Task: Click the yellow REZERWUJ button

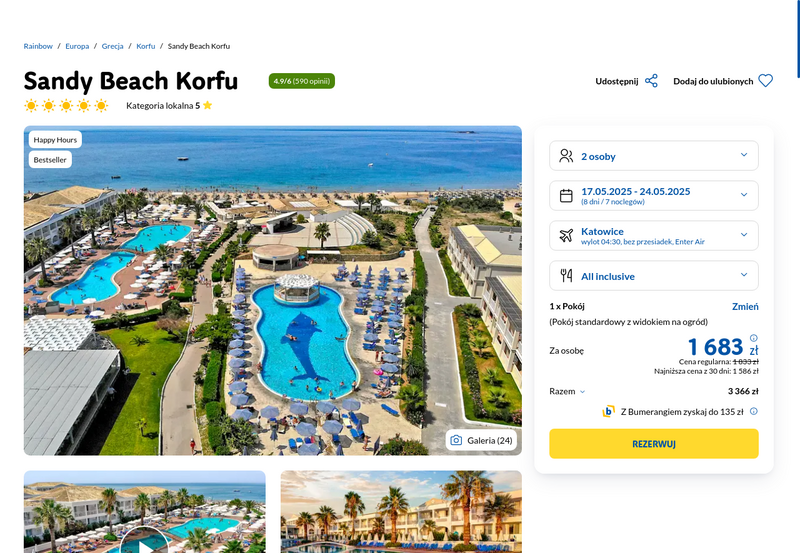Action: [654, 443]
